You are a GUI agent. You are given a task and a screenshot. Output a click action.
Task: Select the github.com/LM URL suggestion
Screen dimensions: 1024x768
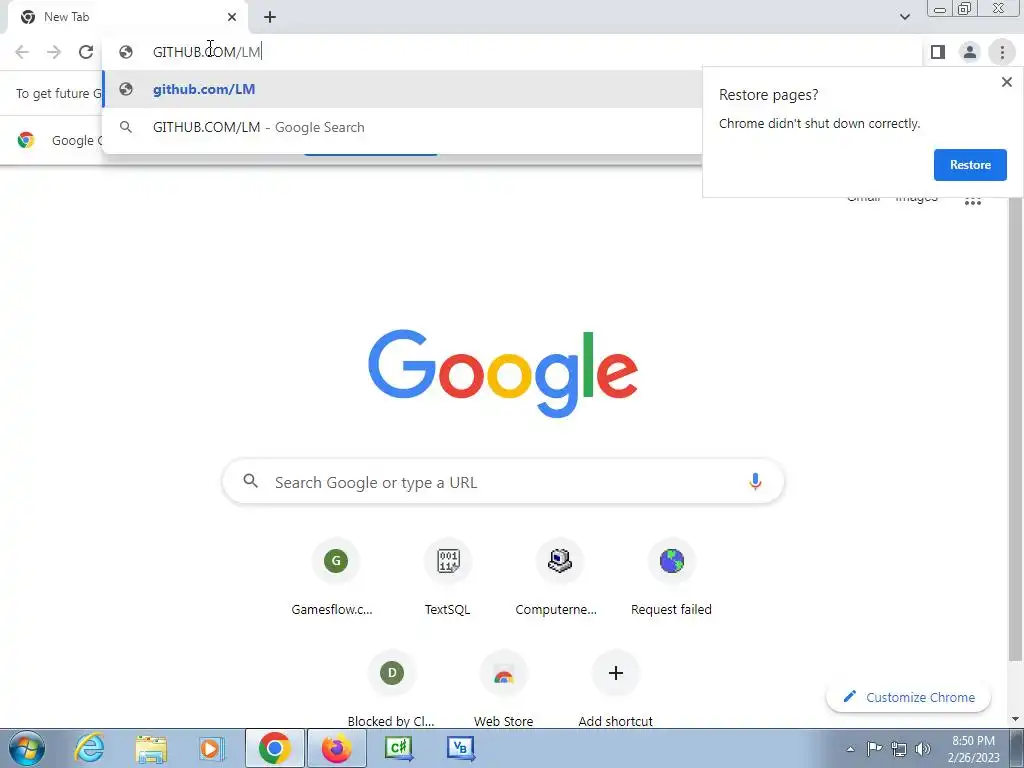pos(402,89)
